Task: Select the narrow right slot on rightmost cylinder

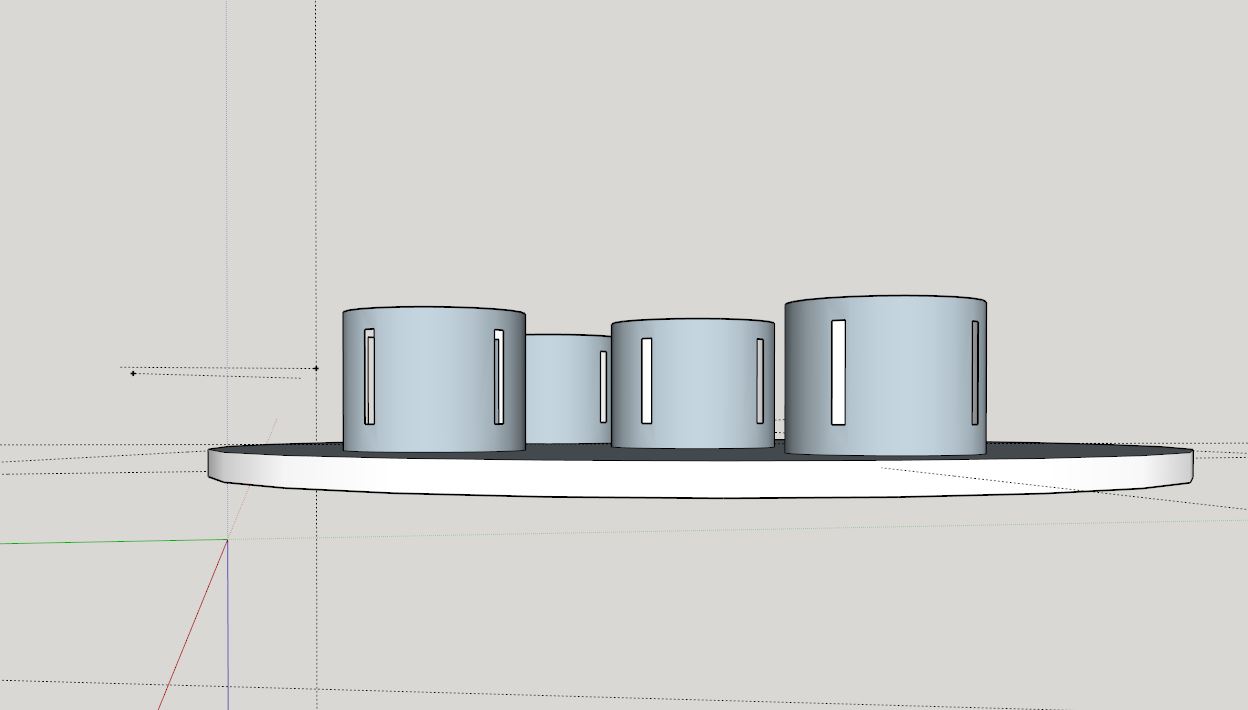Action: 975,372
